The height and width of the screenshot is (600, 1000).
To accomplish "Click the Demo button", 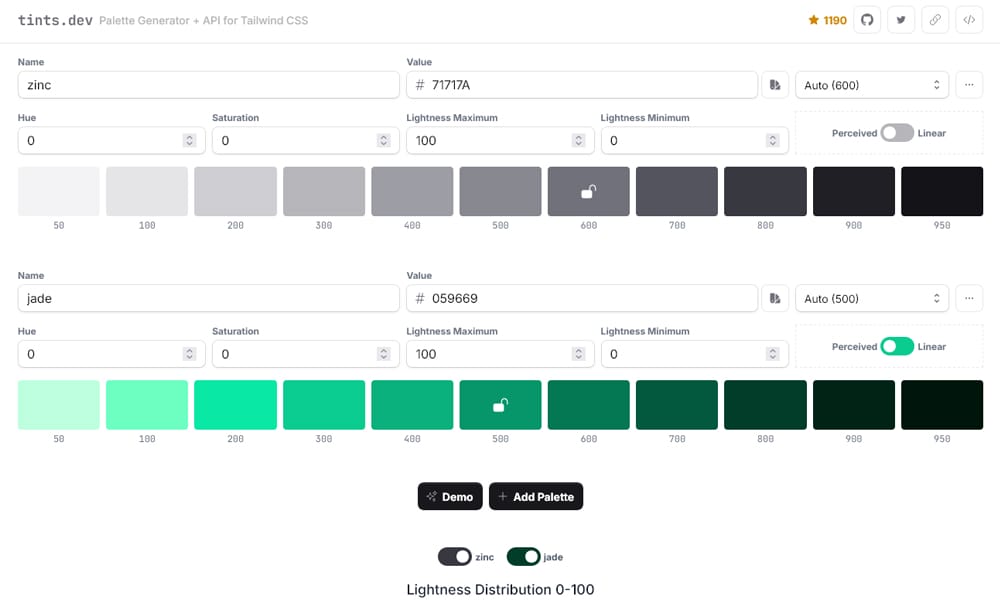I will tap(450, 496).
